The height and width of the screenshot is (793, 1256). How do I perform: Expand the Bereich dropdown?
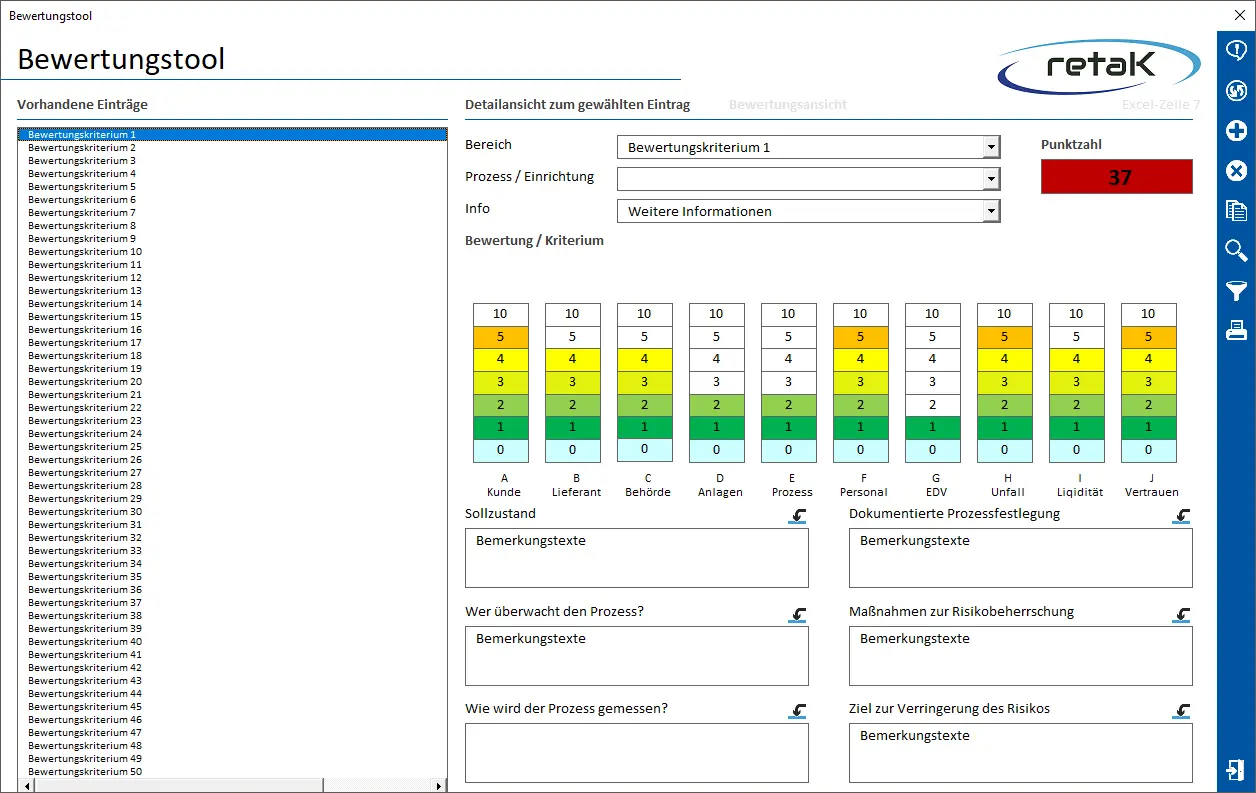point(990,148)
